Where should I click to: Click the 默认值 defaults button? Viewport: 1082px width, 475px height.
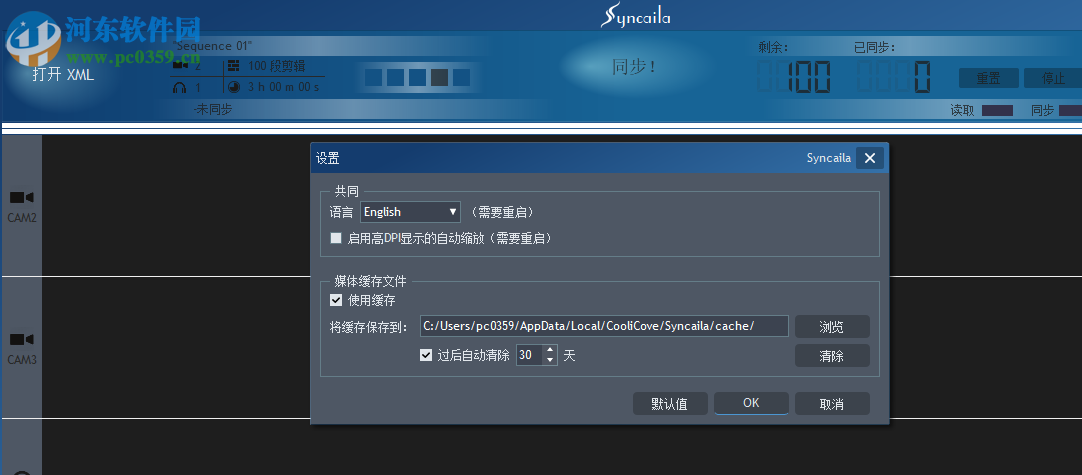[670, 404]
